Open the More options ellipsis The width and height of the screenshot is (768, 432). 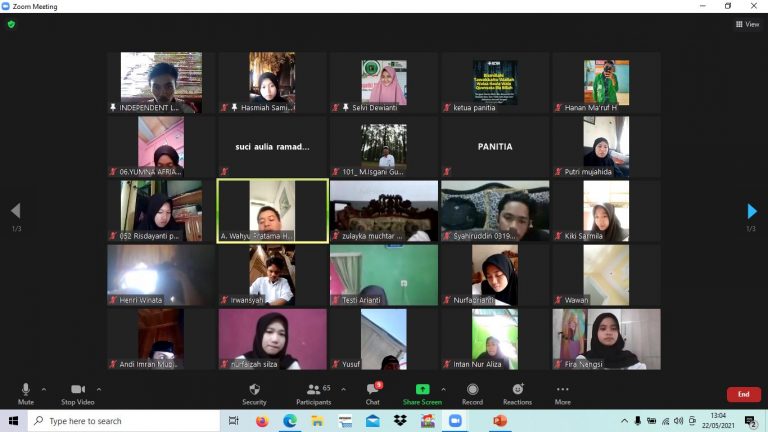pyautogui.click(x=562, y=389)
